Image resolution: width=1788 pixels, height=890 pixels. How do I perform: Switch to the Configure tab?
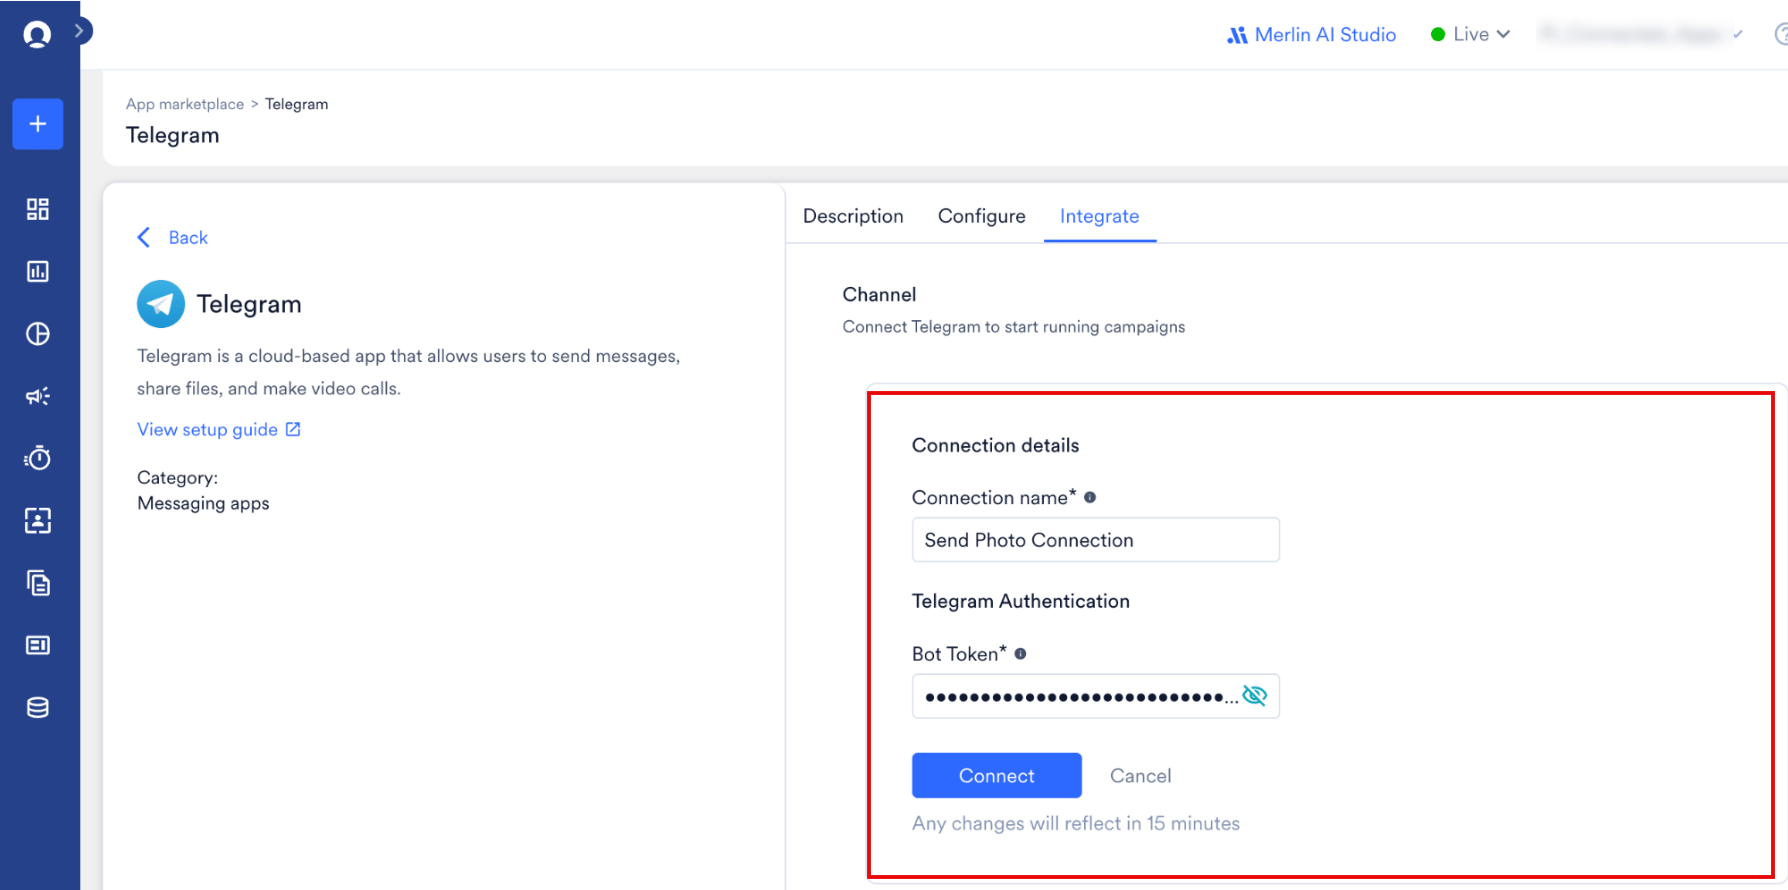pyautogui.click(x=982, y=216)
